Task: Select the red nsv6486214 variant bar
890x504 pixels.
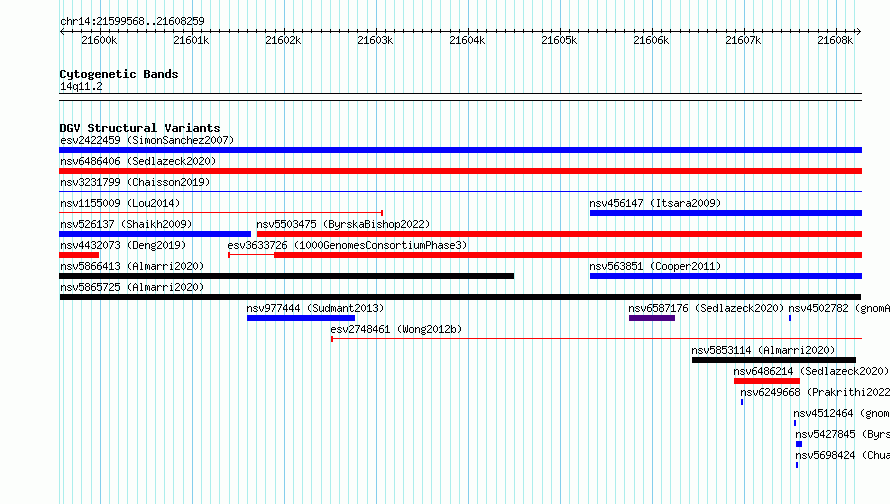Action: pyautogui.click(x=767, y=381)
